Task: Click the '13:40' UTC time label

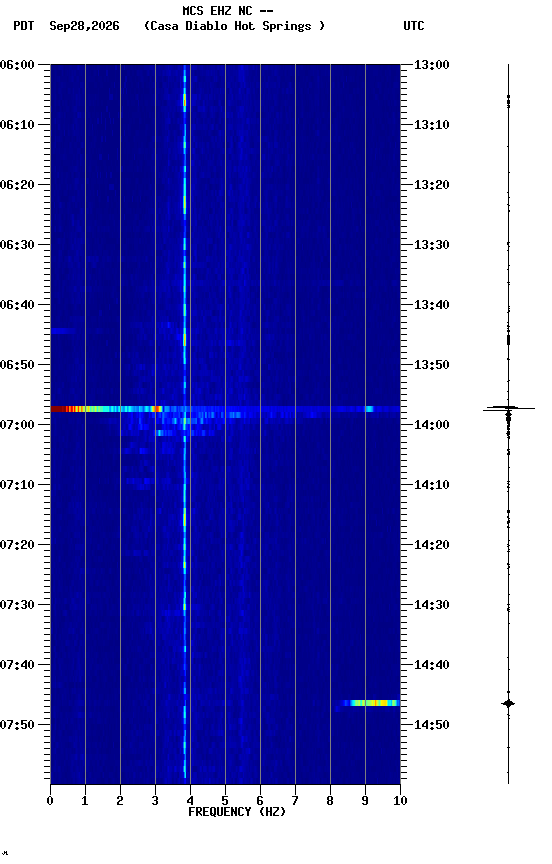Action: click(x=432, y=305)
